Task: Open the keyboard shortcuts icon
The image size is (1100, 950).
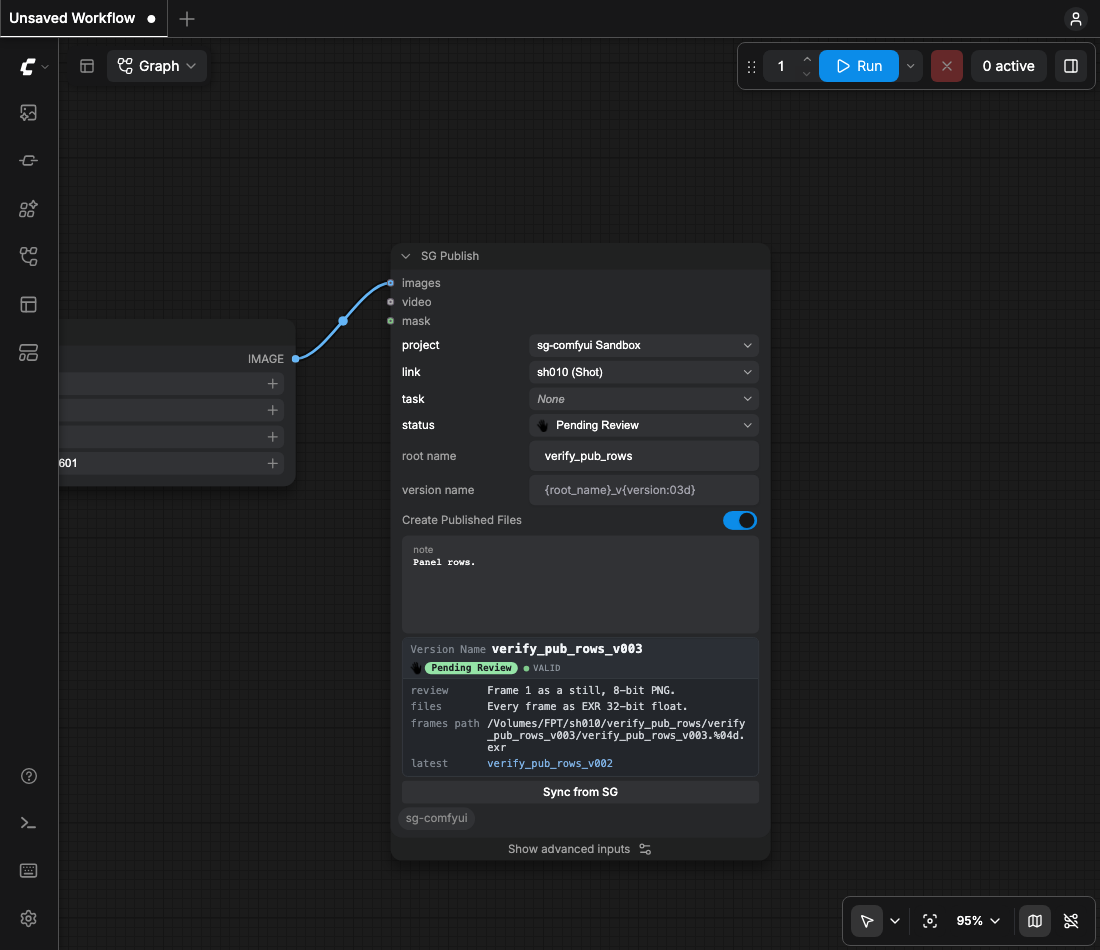Action: (29, 871)
